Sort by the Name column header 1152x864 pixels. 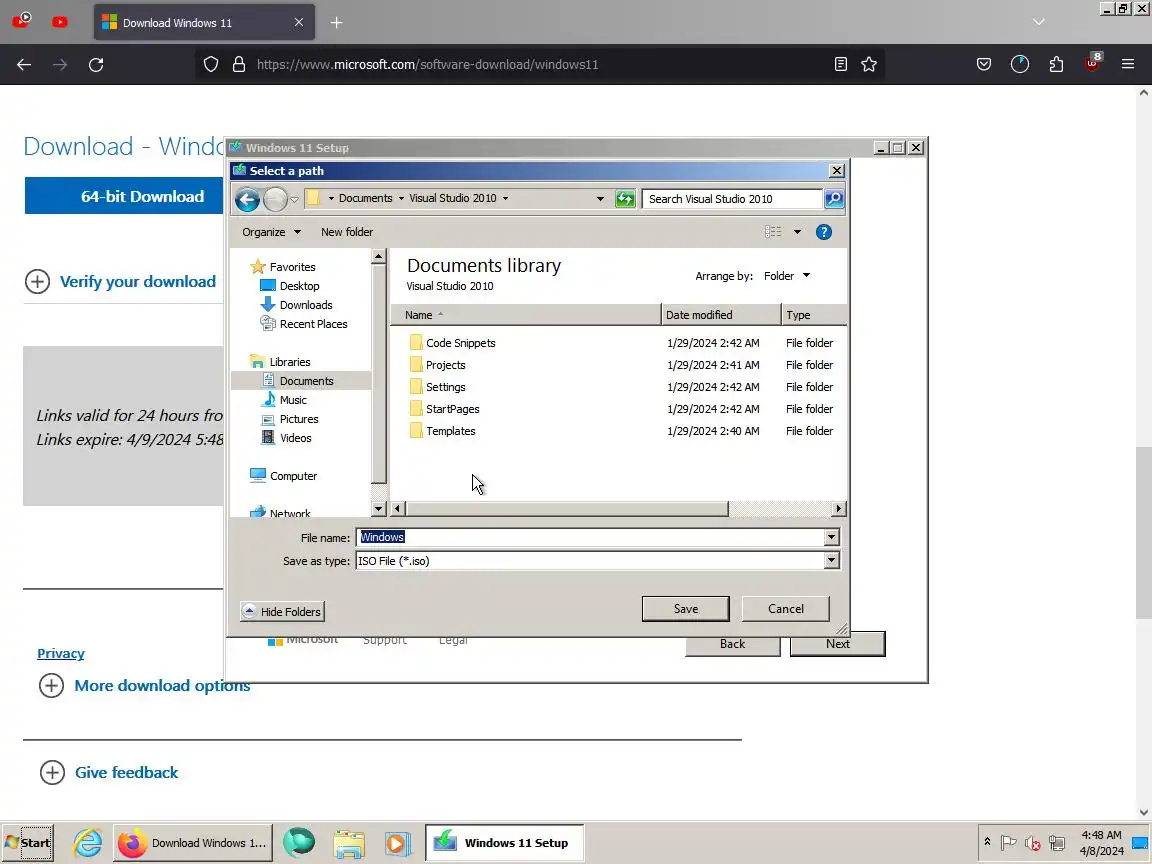tap(525, 315)
